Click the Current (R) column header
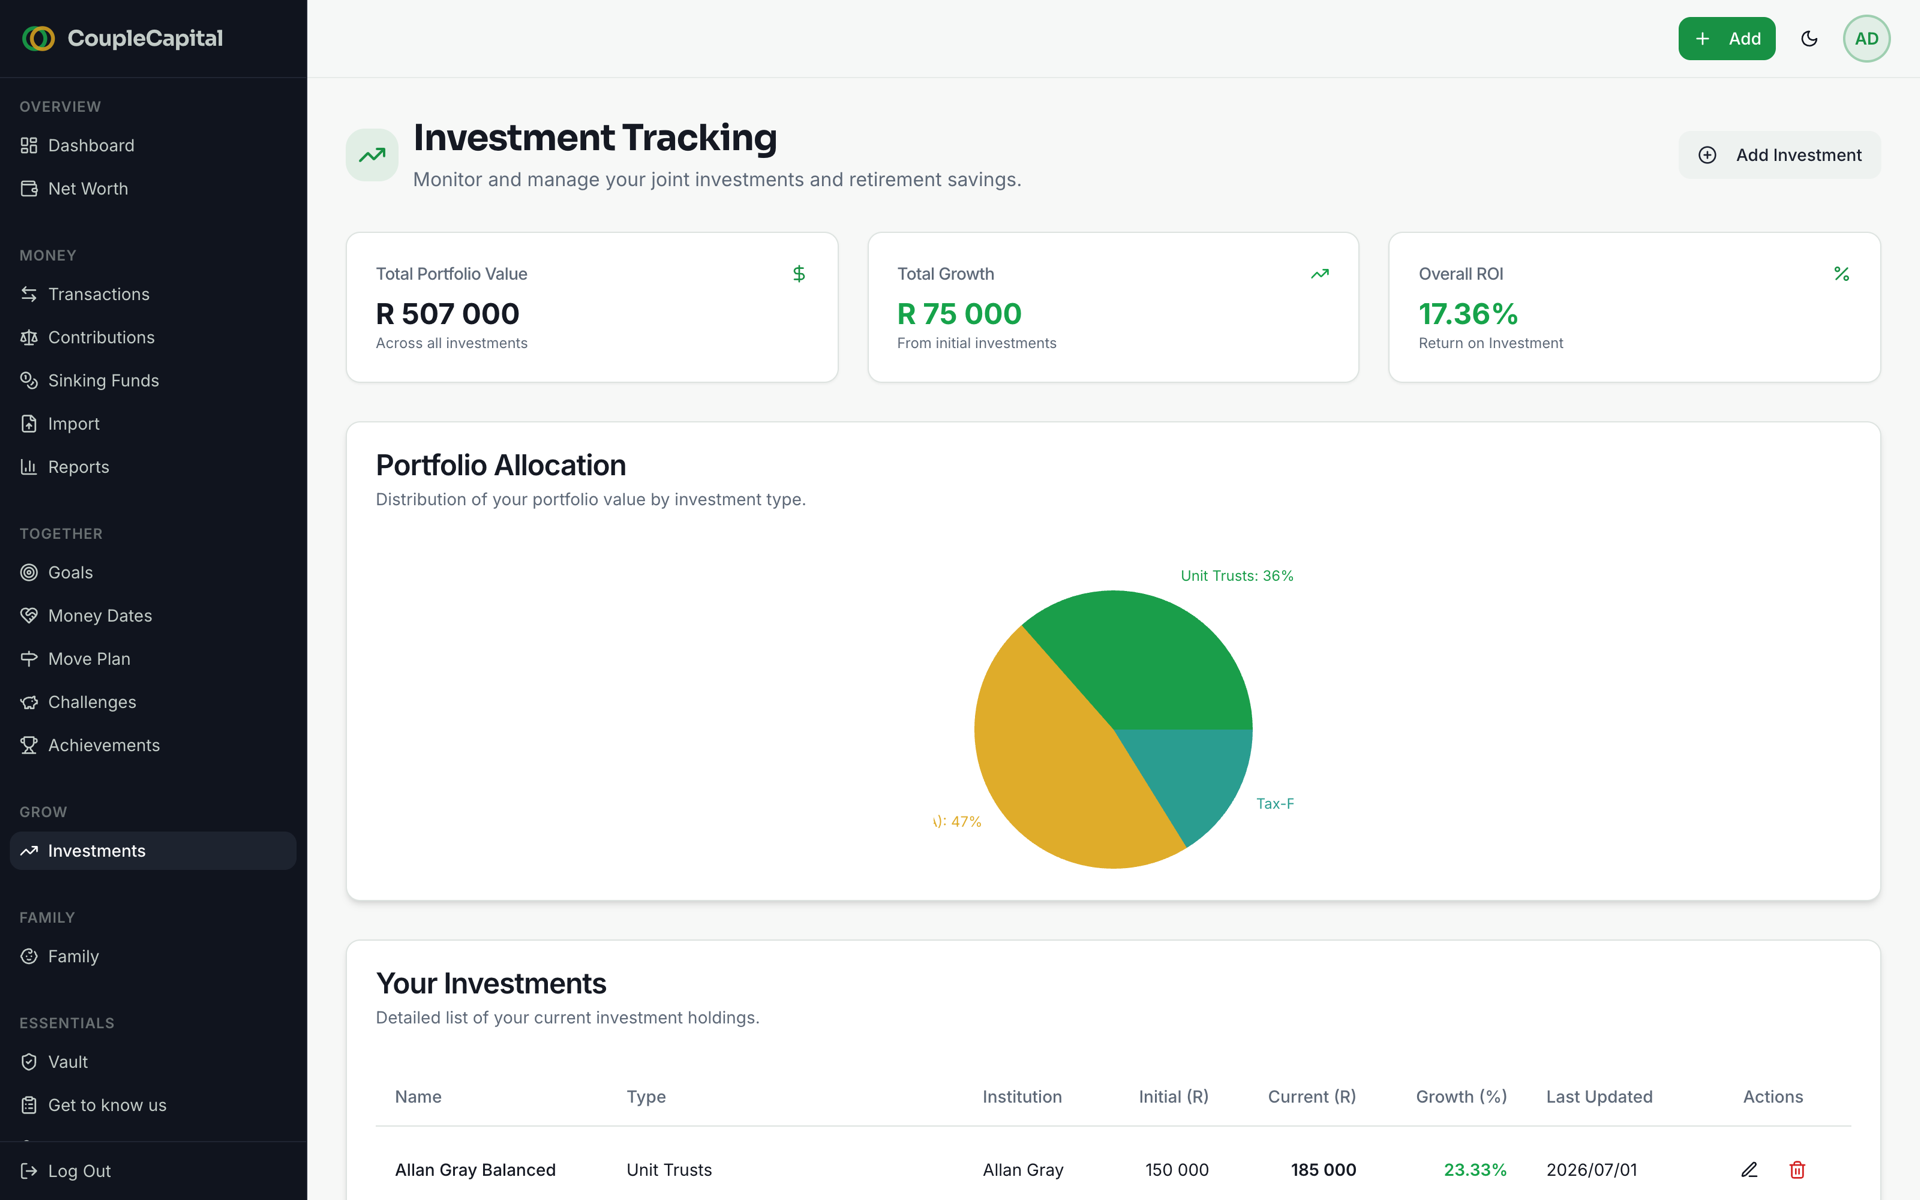The image size is (1920, 1200). pyautogui.click(x=1312, y=1097)
